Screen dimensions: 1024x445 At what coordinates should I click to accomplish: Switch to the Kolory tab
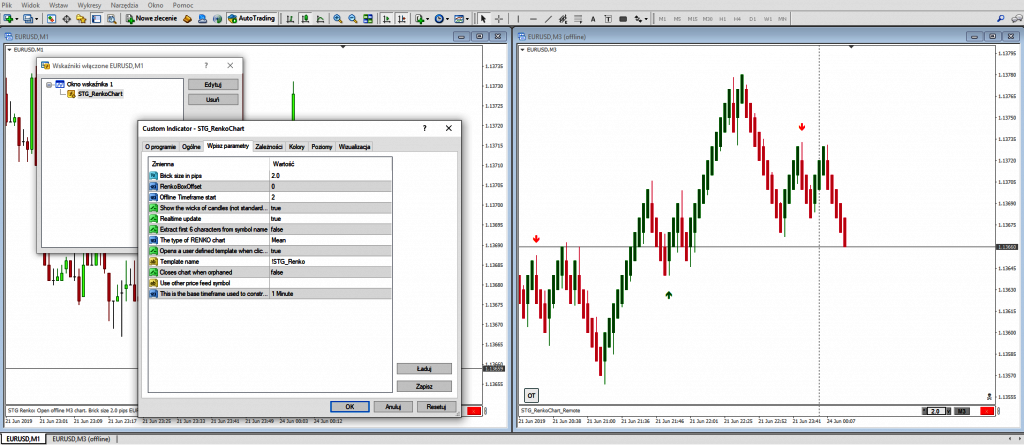(297, 146)
